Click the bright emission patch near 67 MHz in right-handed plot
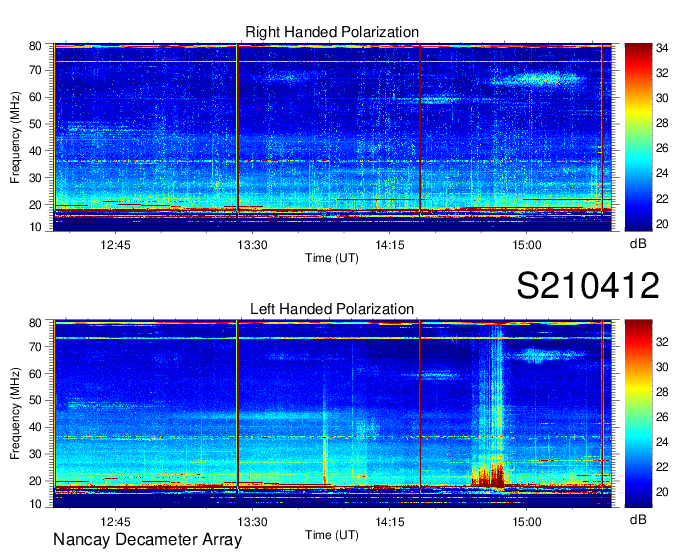Screen dimensions: 680x552 (x=538, y=79)
